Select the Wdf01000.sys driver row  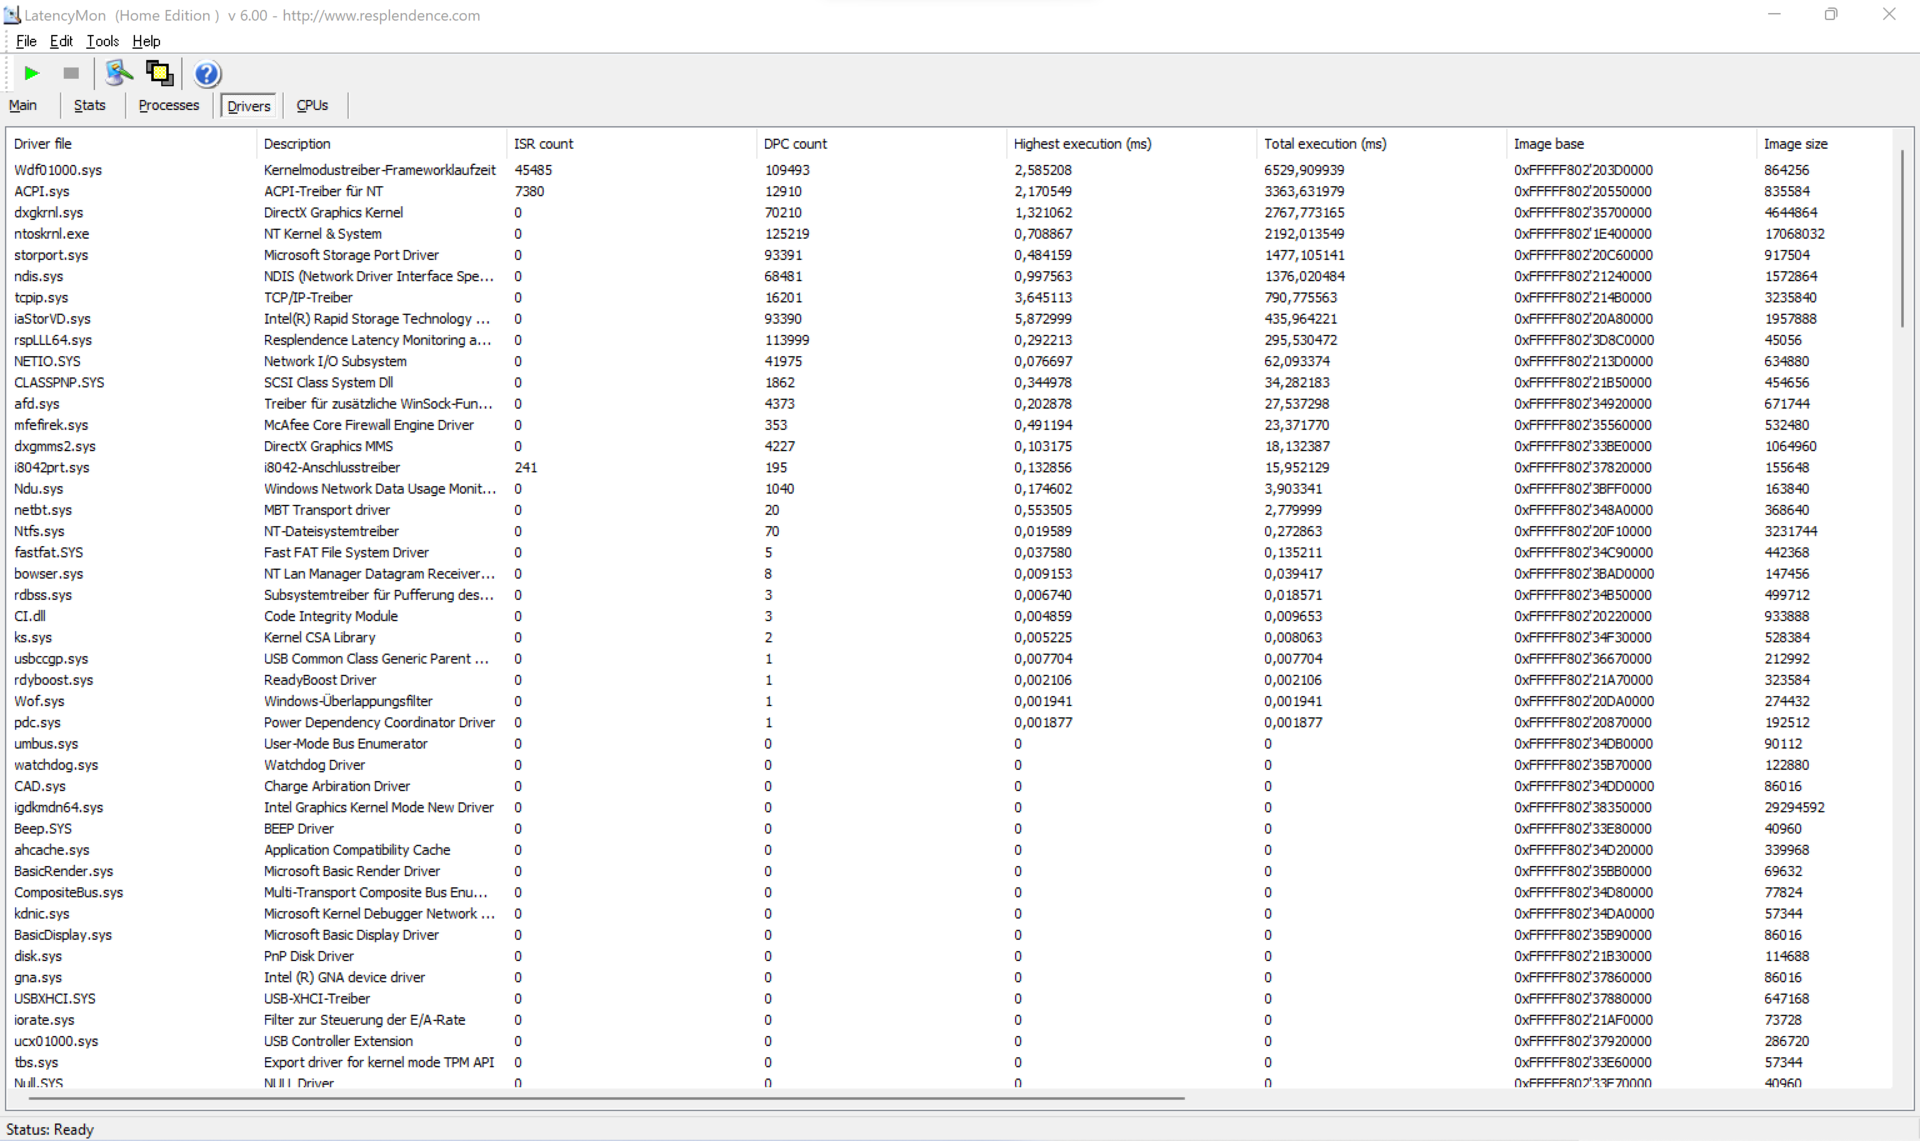point(58,170)
